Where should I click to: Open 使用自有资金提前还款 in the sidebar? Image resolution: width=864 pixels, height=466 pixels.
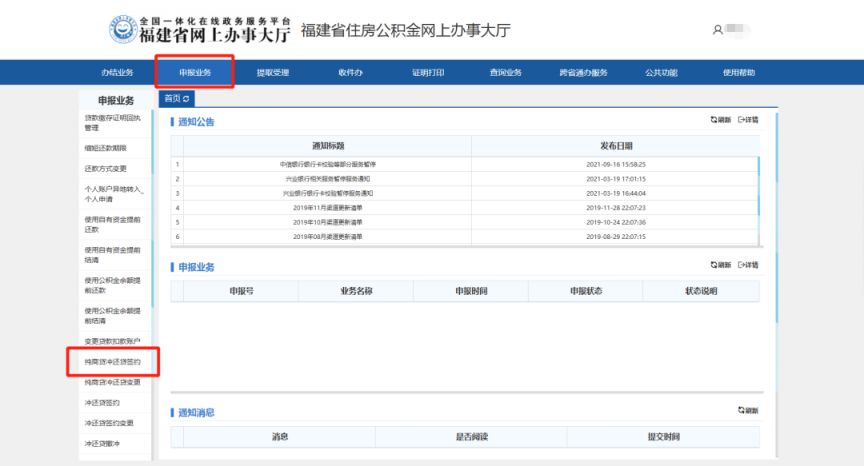point(112,224)
